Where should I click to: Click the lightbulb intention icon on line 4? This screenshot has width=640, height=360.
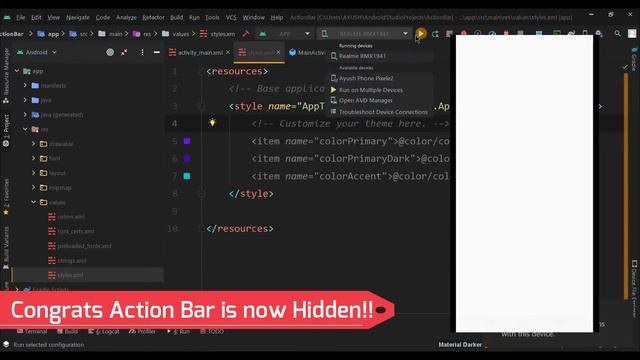pos(212,122)
